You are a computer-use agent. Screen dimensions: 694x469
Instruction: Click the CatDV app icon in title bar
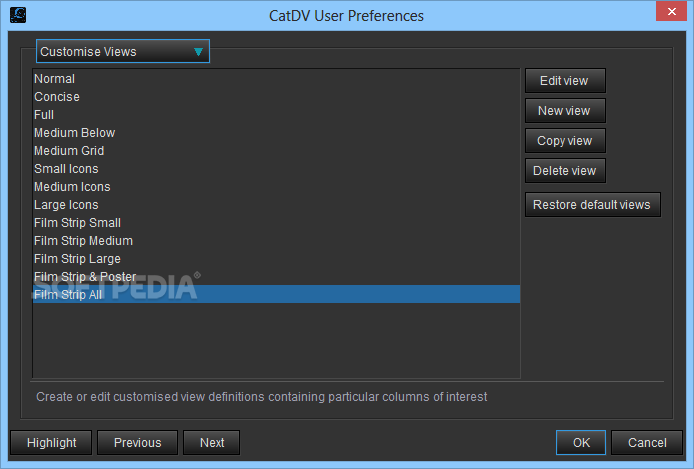(18, 15)
